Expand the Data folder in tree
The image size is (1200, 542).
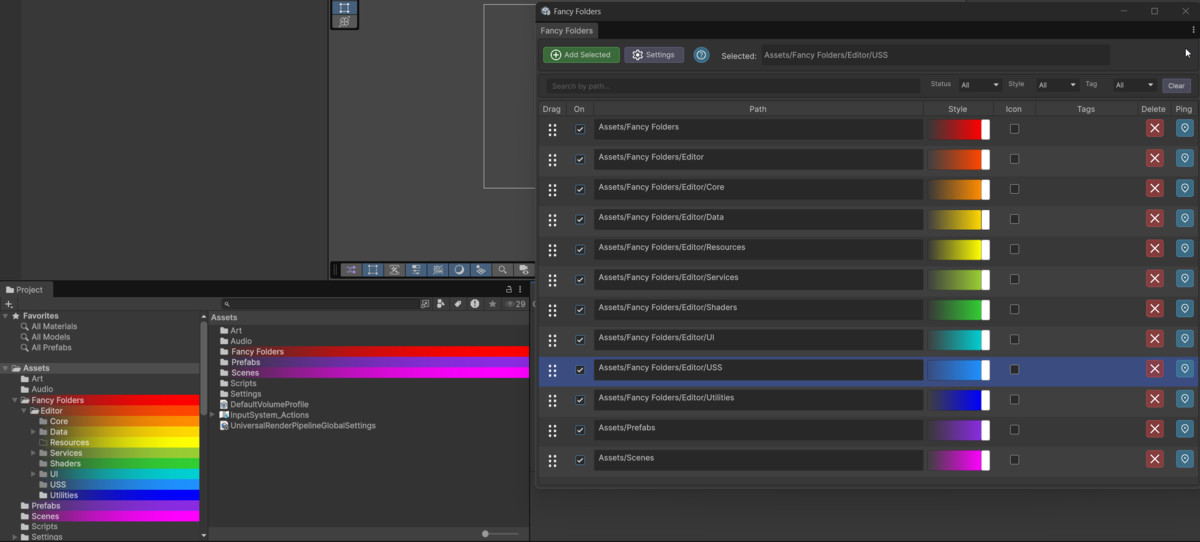click(33, 432)
